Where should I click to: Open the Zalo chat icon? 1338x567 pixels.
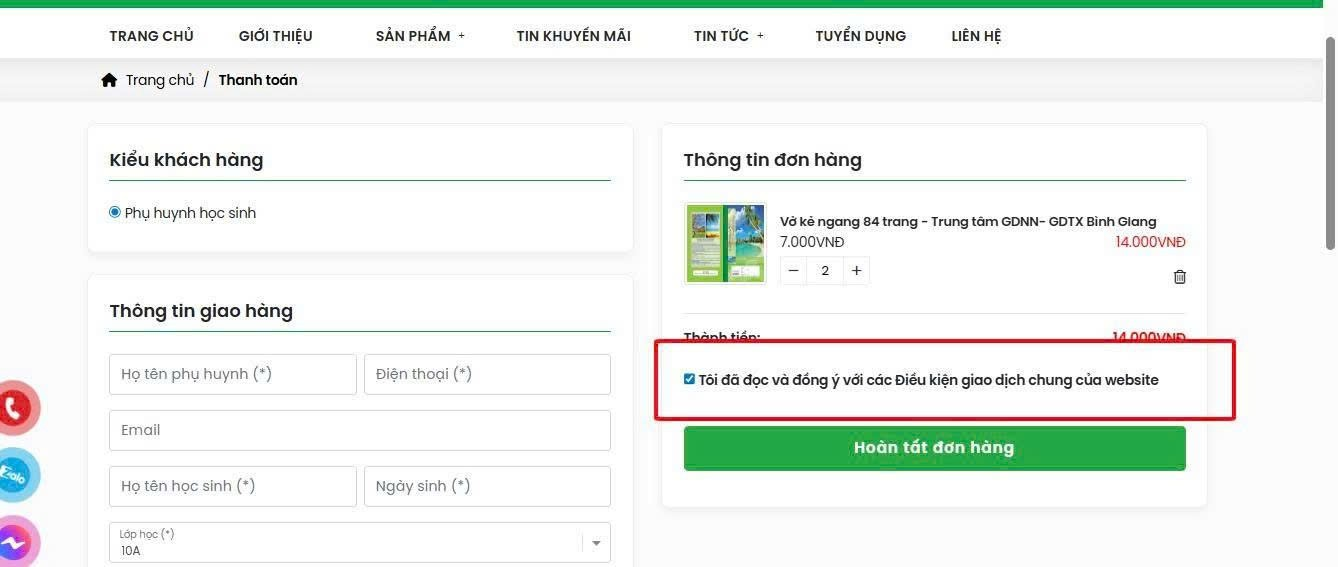coord(14,475)
